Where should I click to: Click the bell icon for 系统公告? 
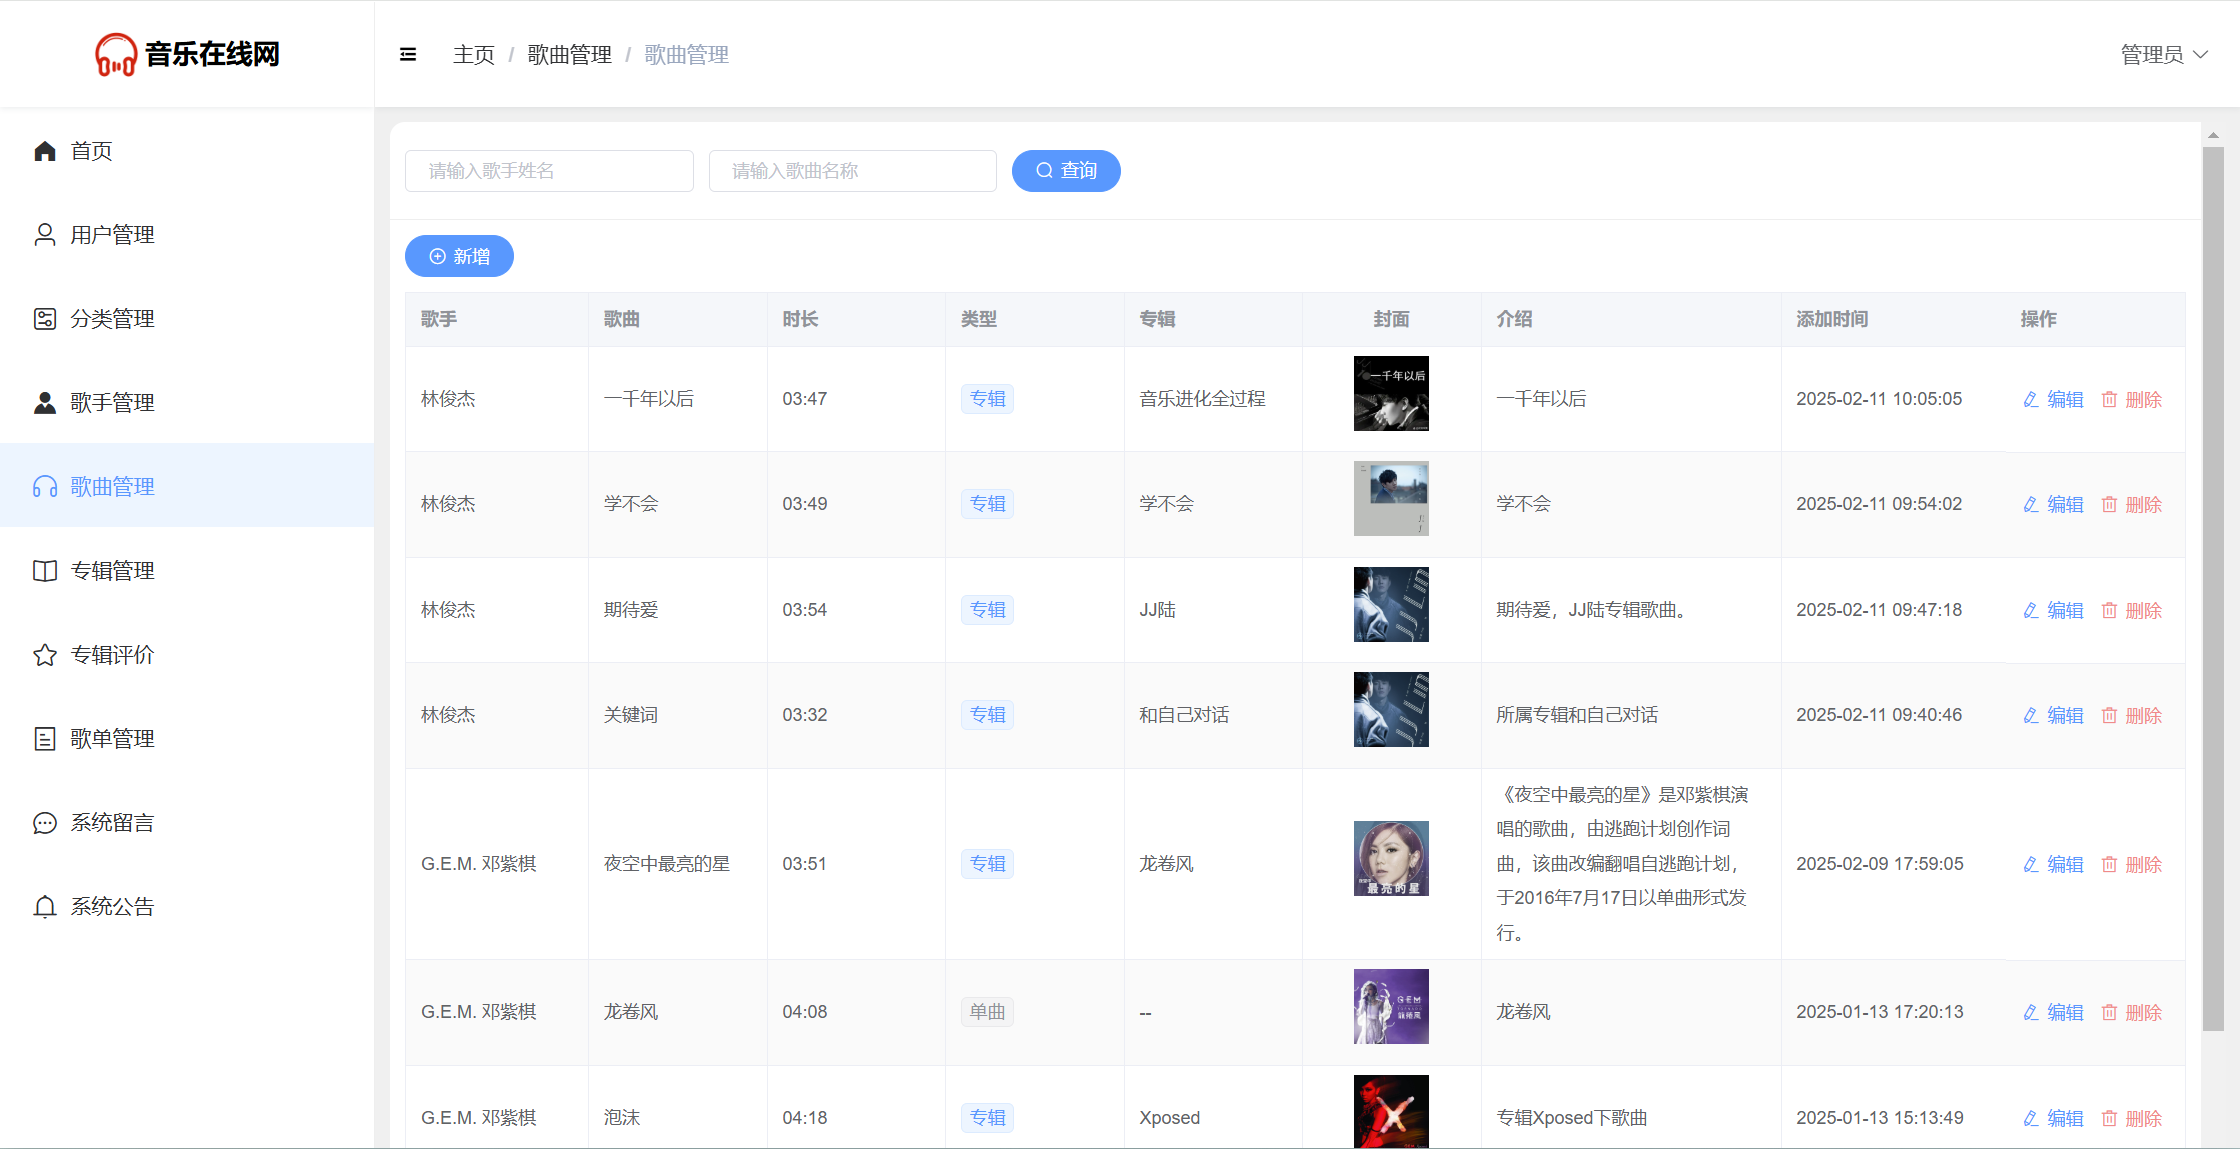pyautogui.click(x=45, y=907)
